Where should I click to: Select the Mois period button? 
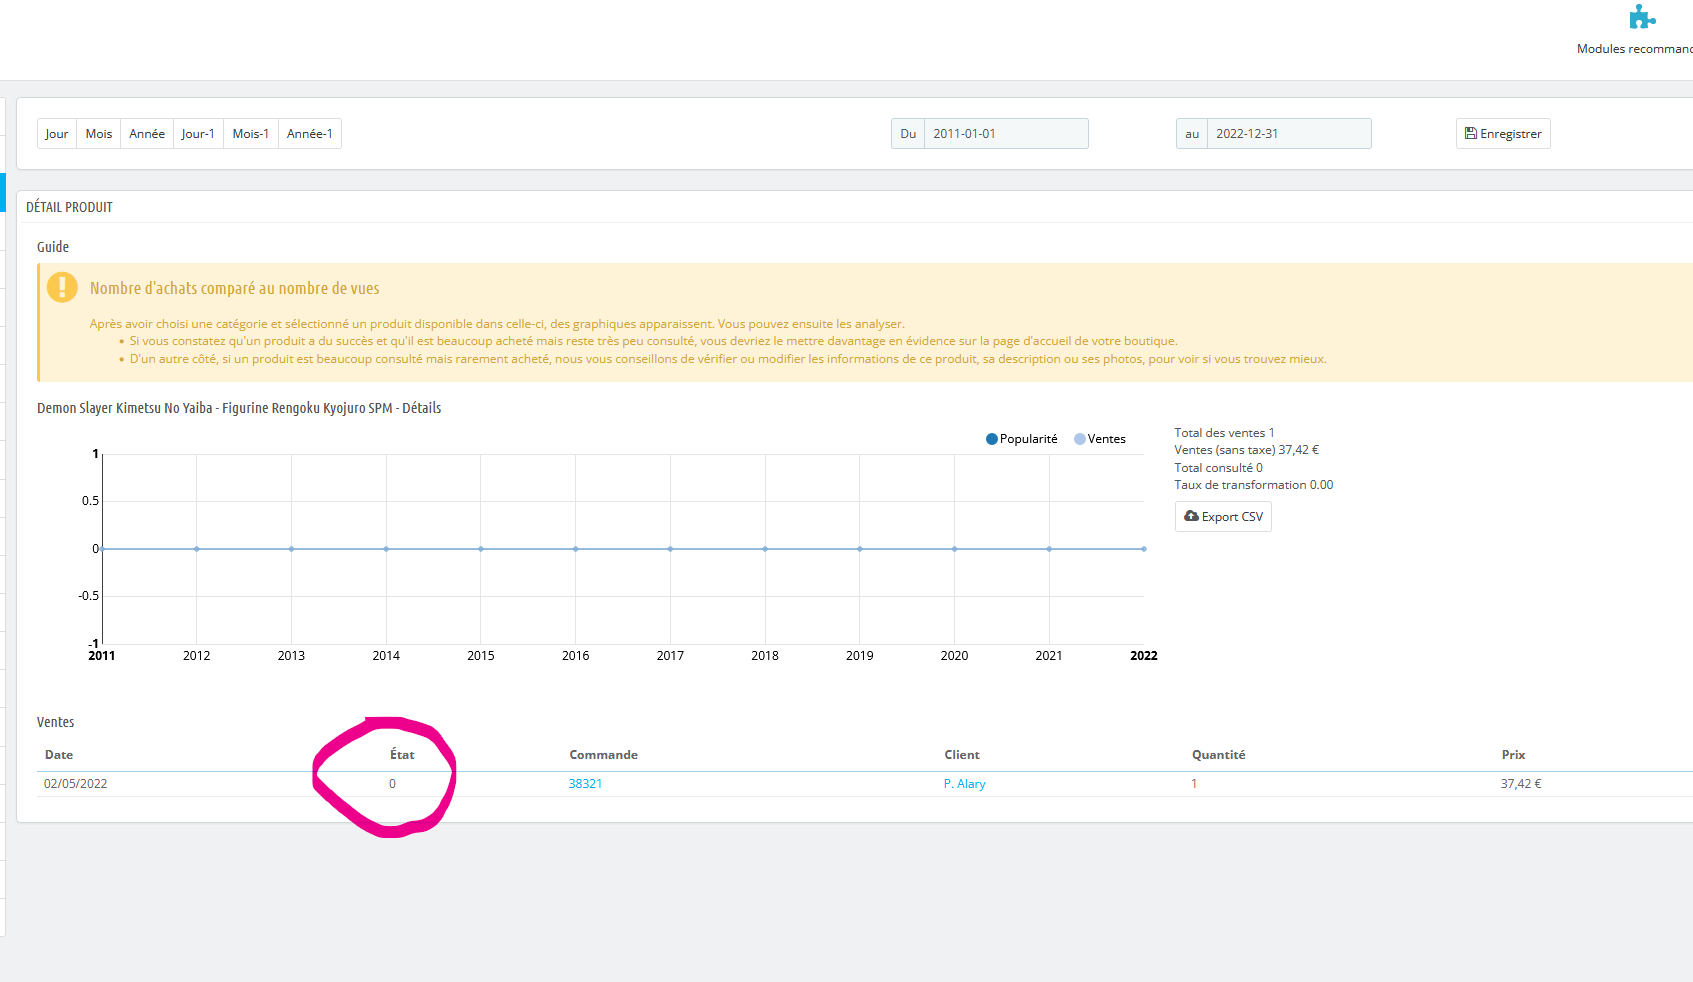click(x=99, y=134)
